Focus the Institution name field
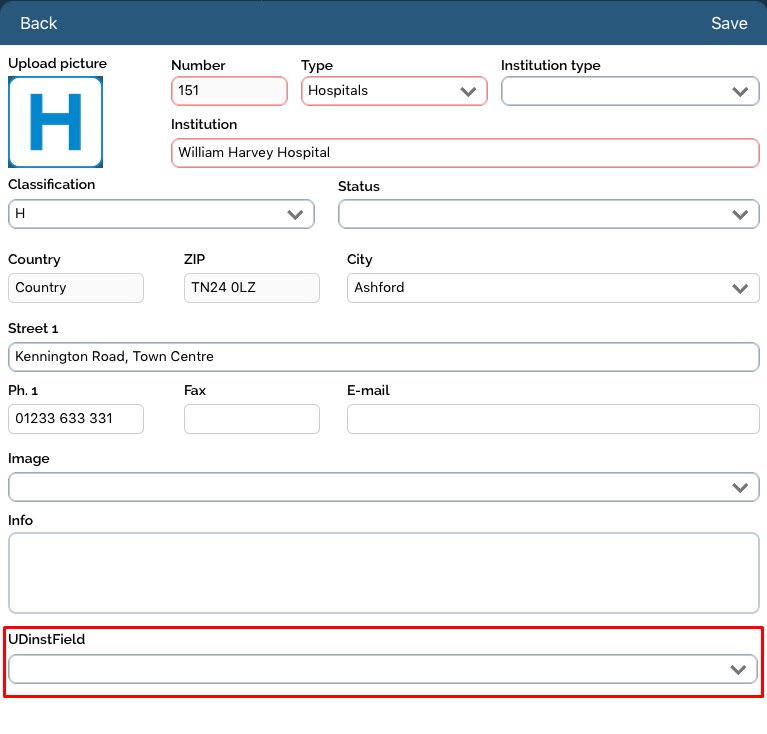The image size is (767, 734). [x=465, y=153]
